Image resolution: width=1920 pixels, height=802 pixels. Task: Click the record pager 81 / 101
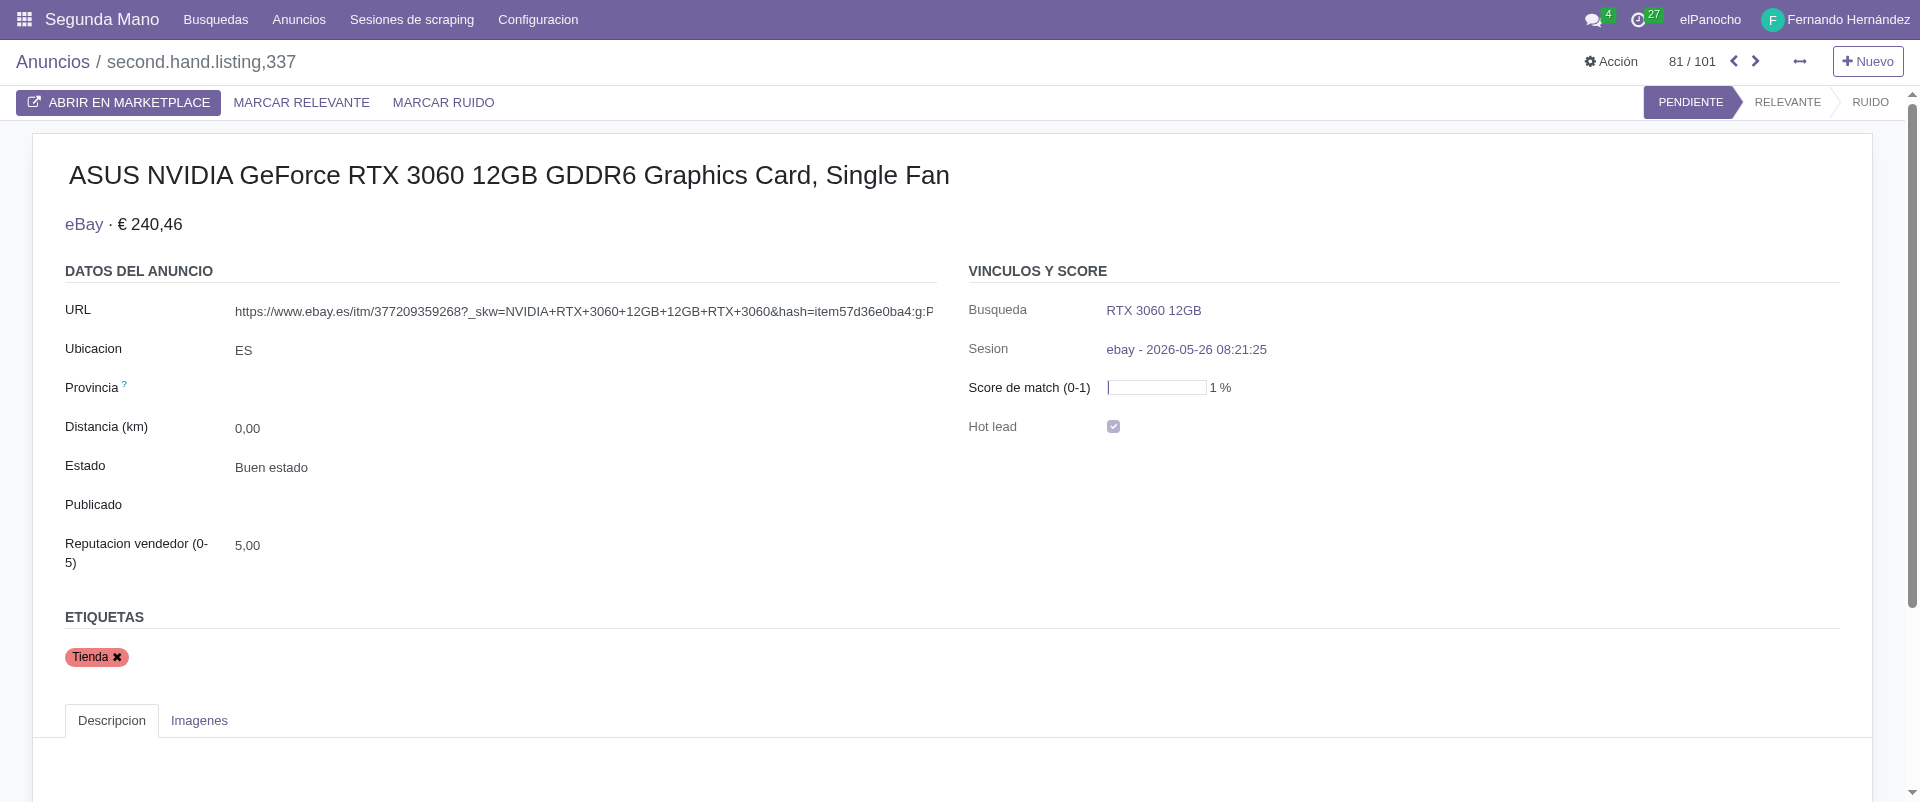click(x=1692, y=61)
